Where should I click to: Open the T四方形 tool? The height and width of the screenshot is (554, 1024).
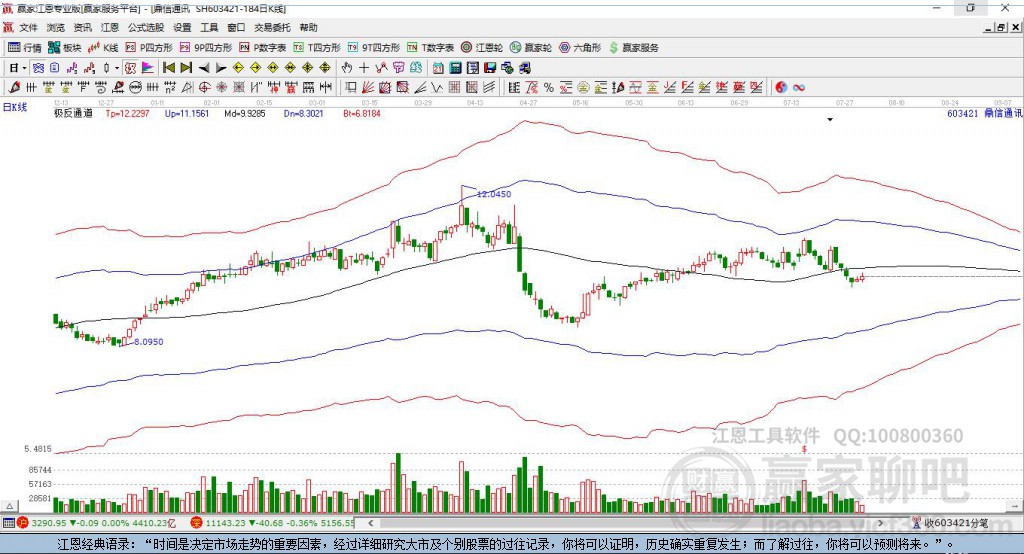(x=317, y=48)
